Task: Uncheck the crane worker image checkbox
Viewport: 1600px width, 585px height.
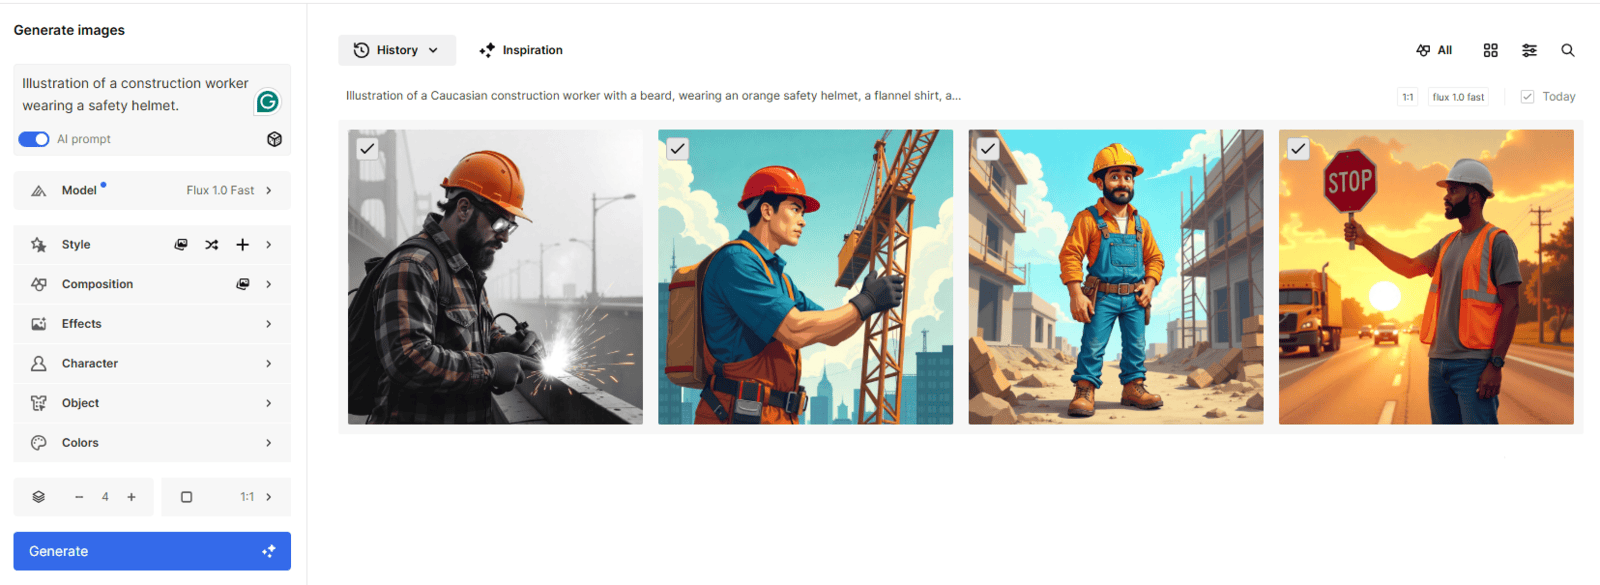Action: pos(678,149)
